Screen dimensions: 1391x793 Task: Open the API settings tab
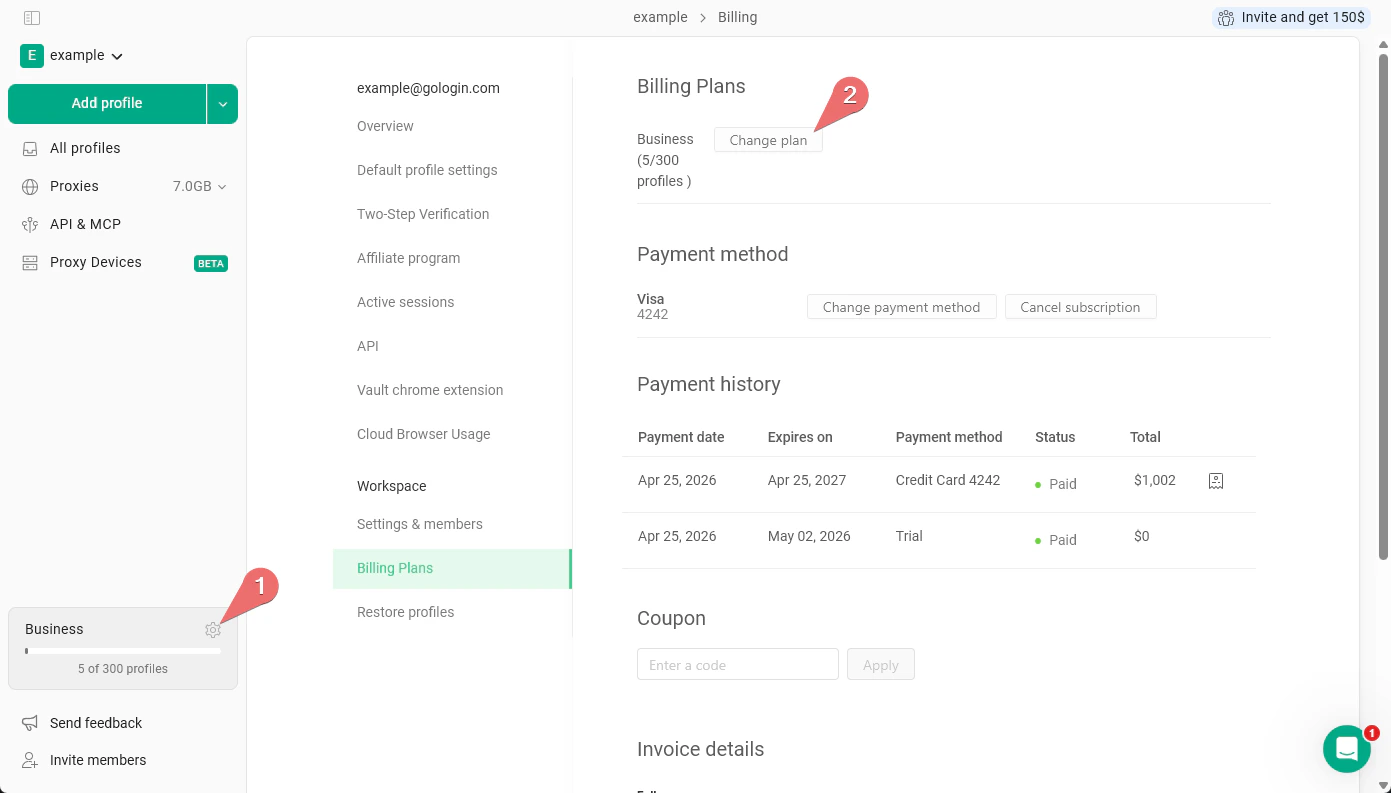(368, 346)
